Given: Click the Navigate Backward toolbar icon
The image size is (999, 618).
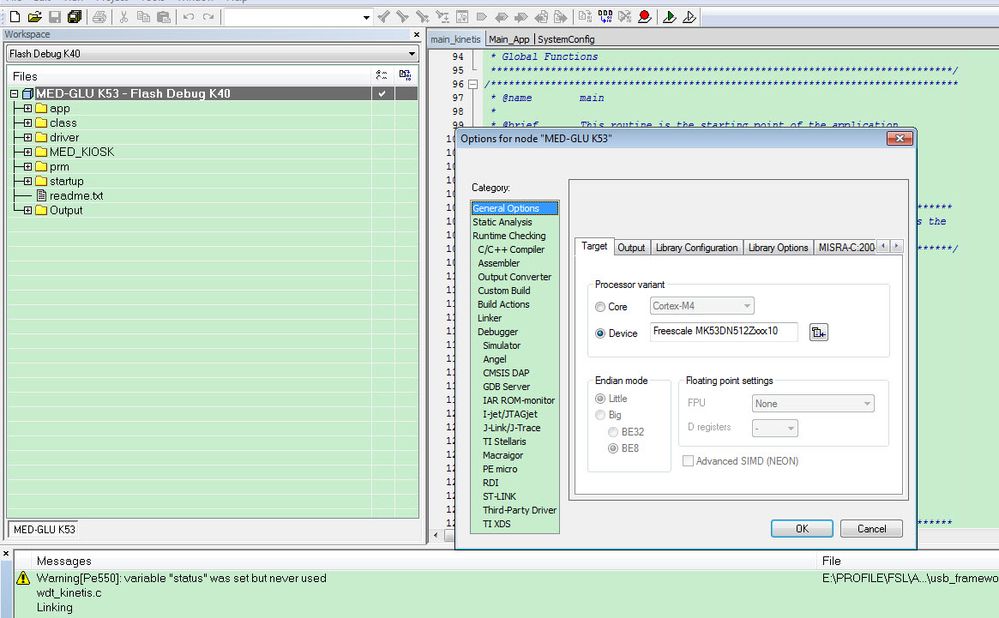Looking at the screenshot, I should 541,17.
